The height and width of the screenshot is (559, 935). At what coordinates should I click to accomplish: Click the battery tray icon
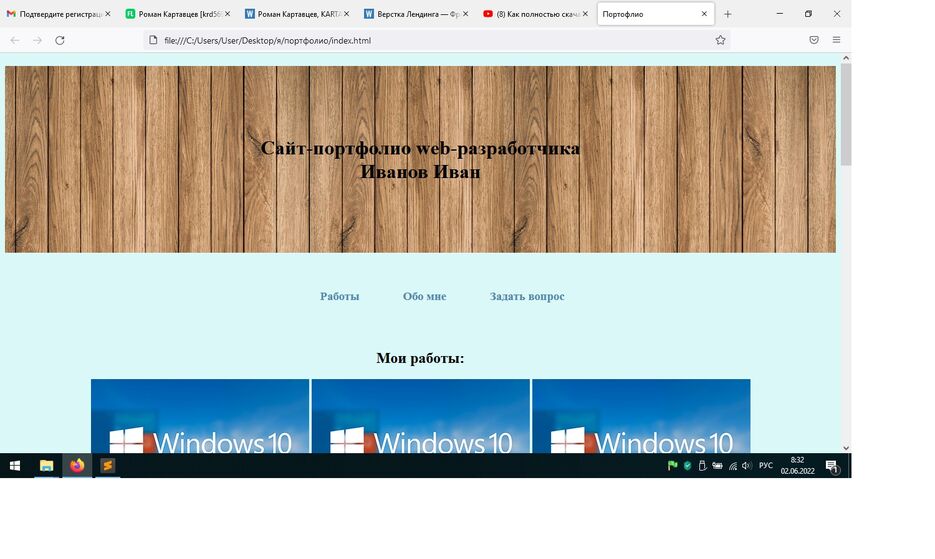[717, 465]
